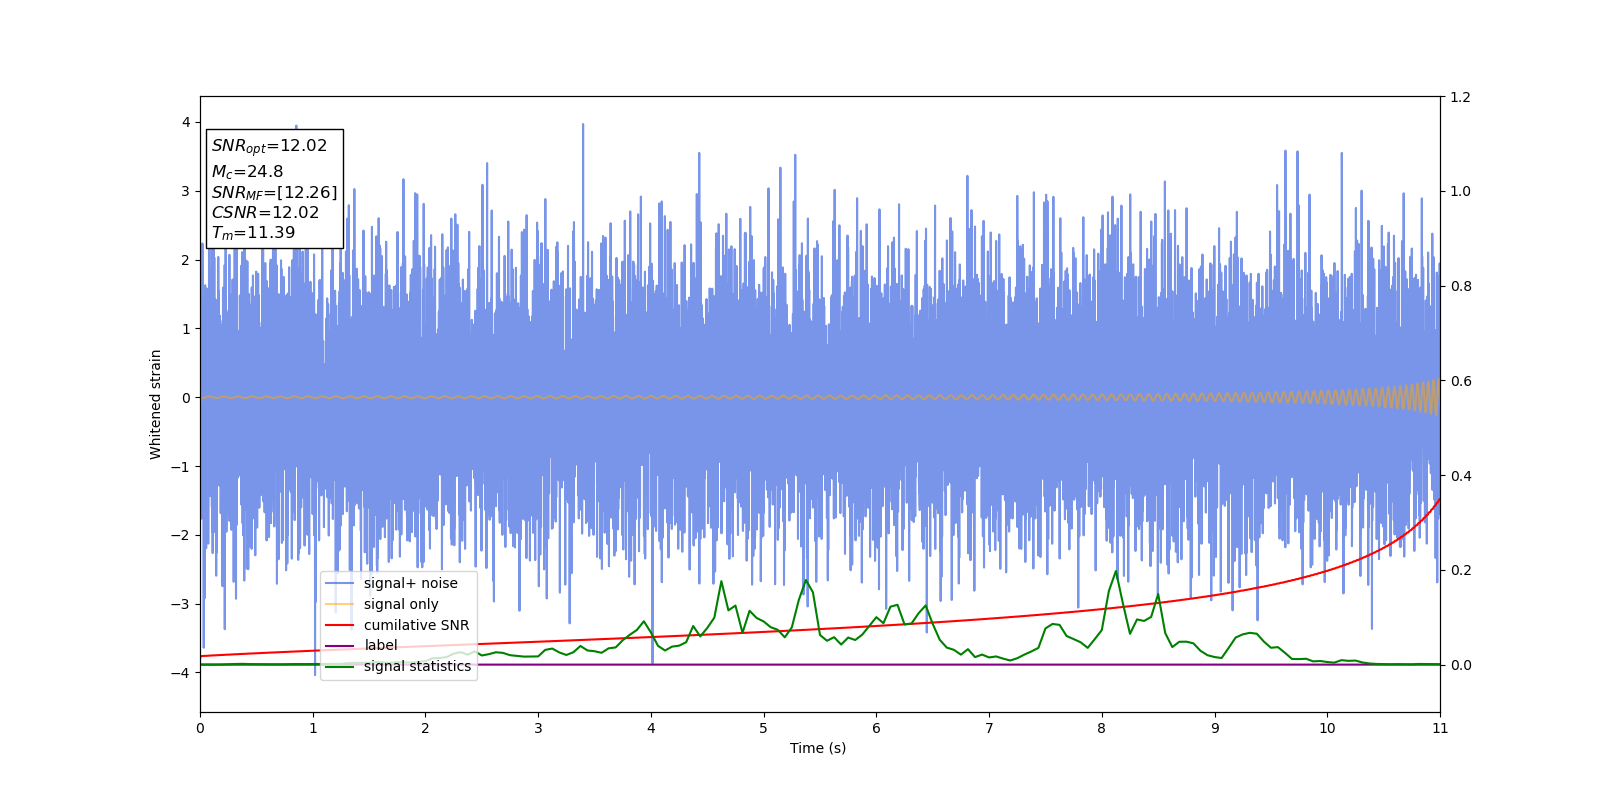Click left y-axis tick label 3

[x=185, y=191]
